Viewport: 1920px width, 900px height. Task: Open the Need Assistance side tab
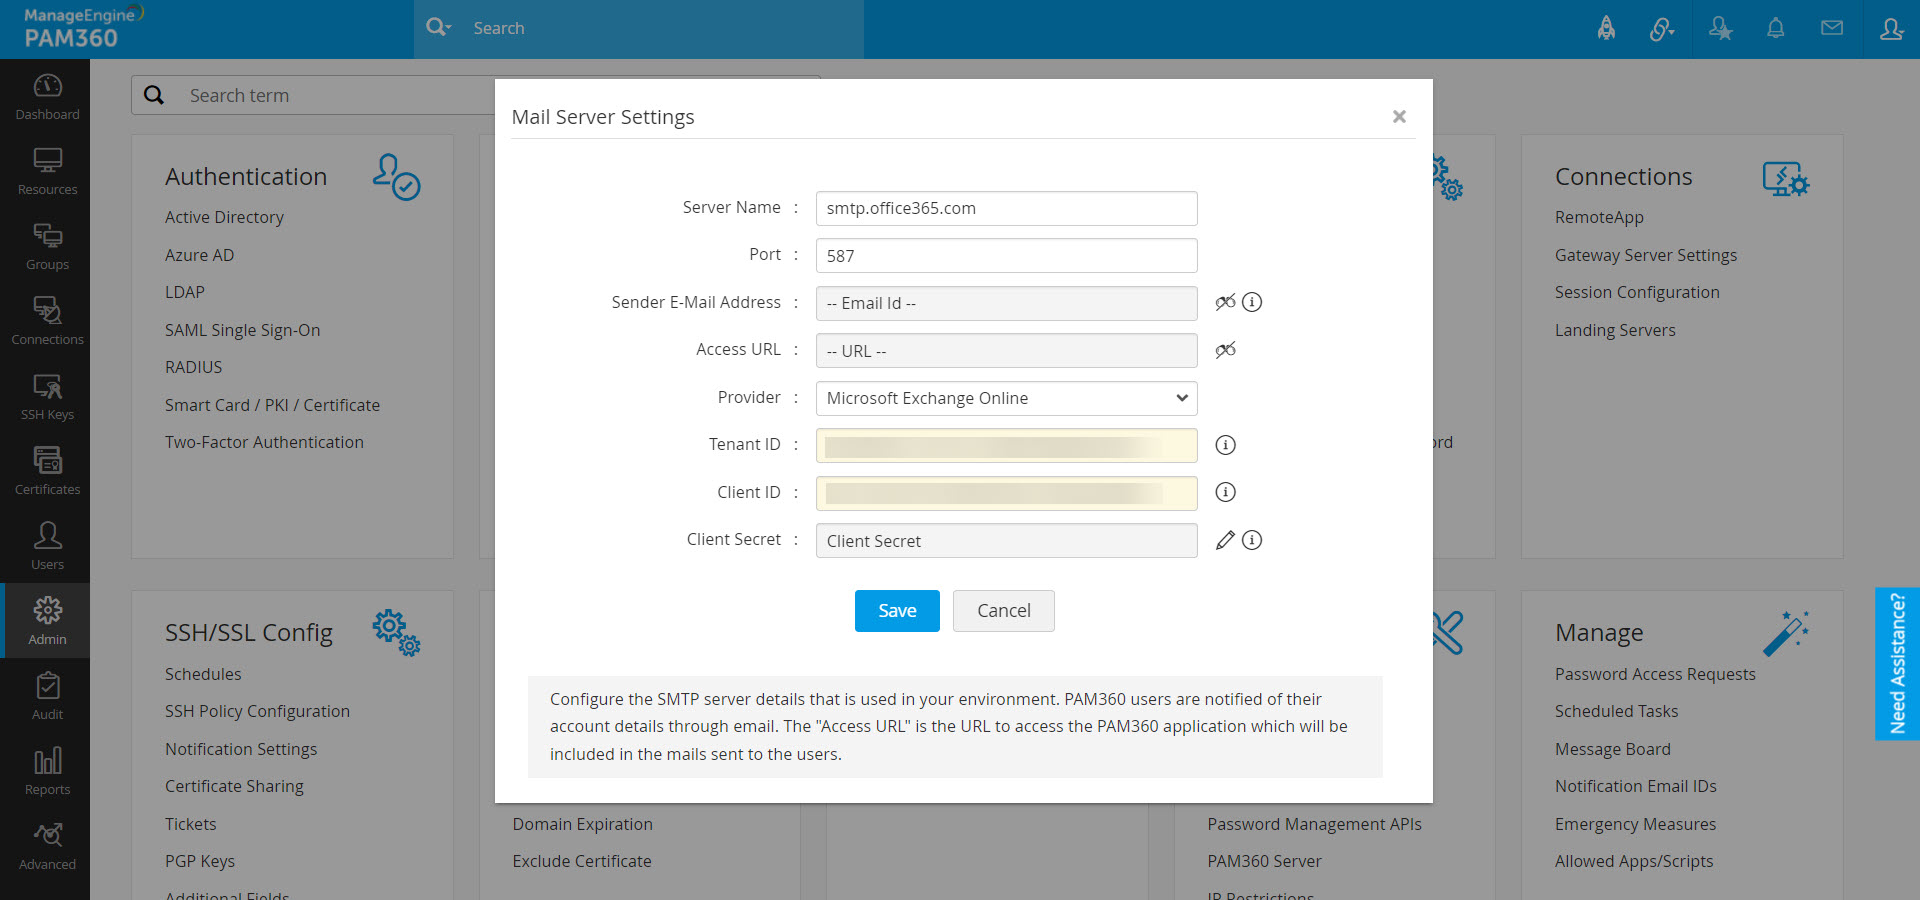1897,663
